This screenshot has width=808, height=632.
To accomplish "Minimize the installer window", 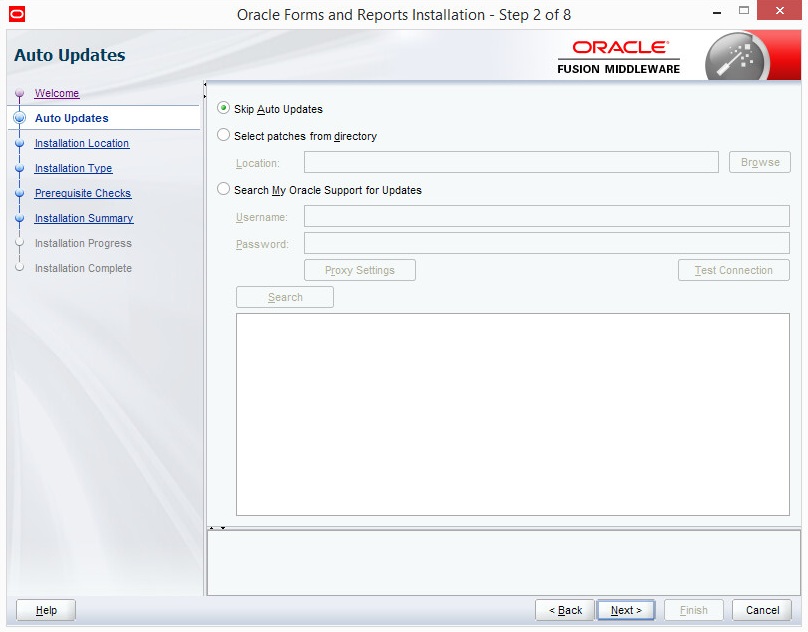I will pos(717,12).
